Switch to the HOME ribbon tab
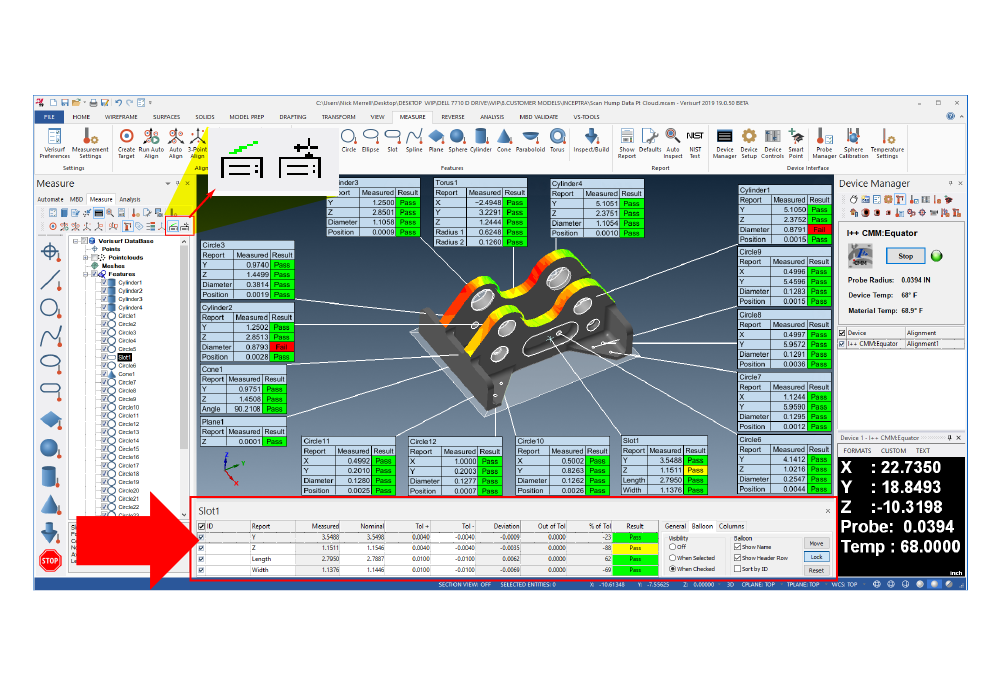 pos(81,117)
